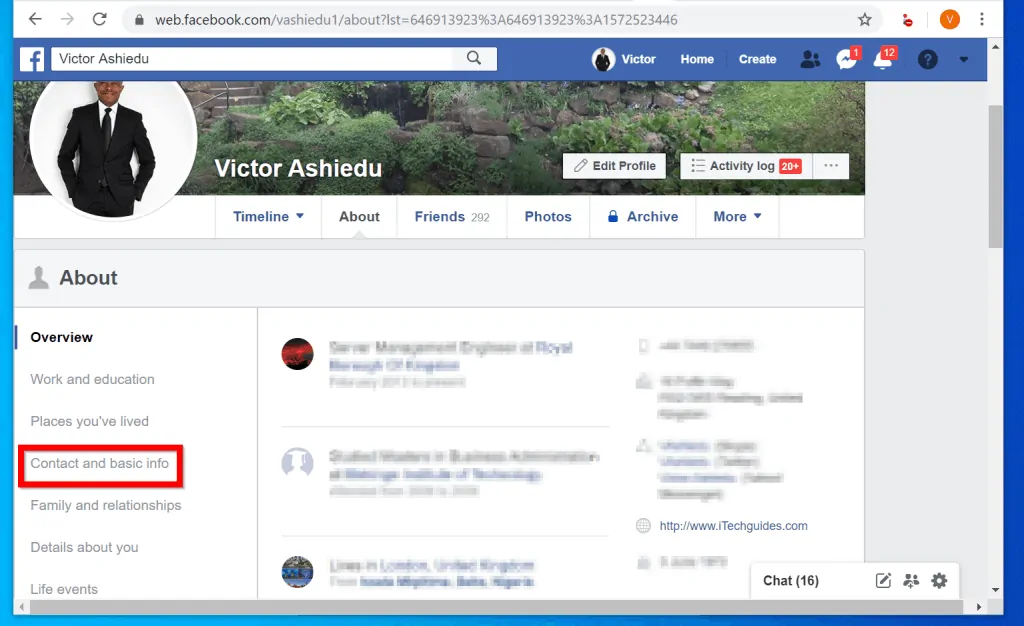Click the London city photo thumbnail

tap(297, 572)
